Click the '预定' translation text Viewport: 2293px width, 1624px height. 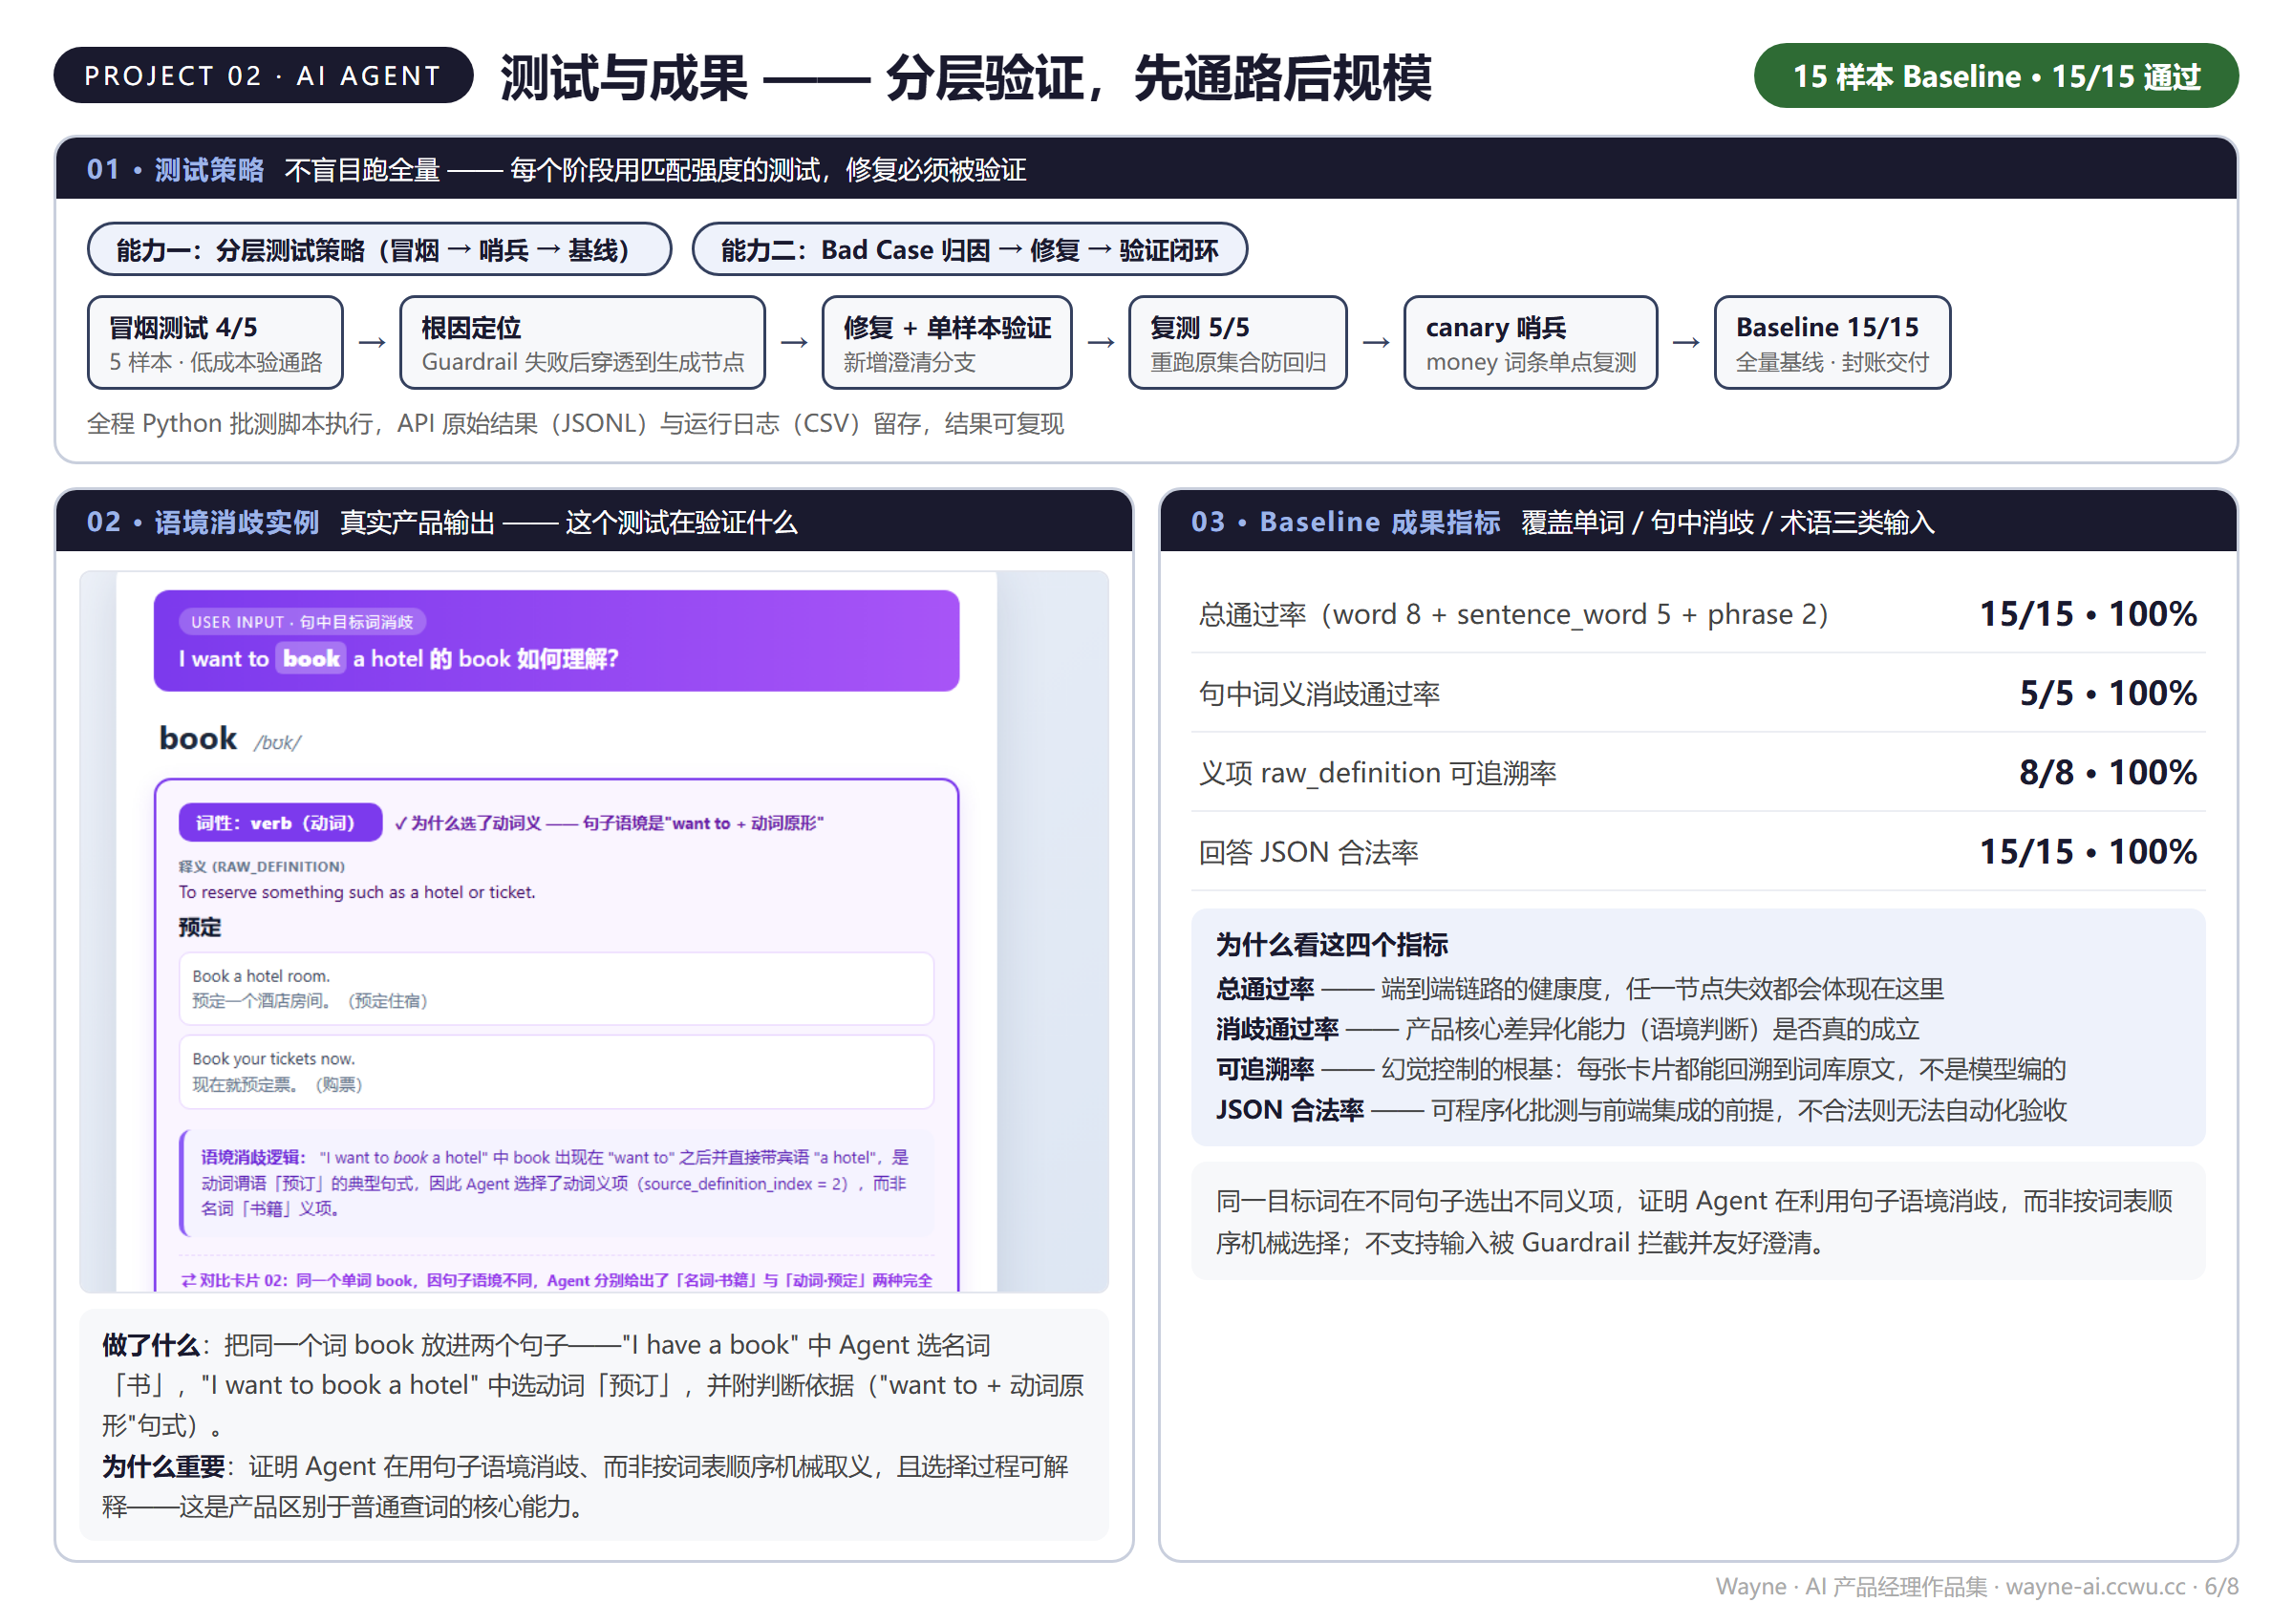pyautogui.click(x=200, y=927)
